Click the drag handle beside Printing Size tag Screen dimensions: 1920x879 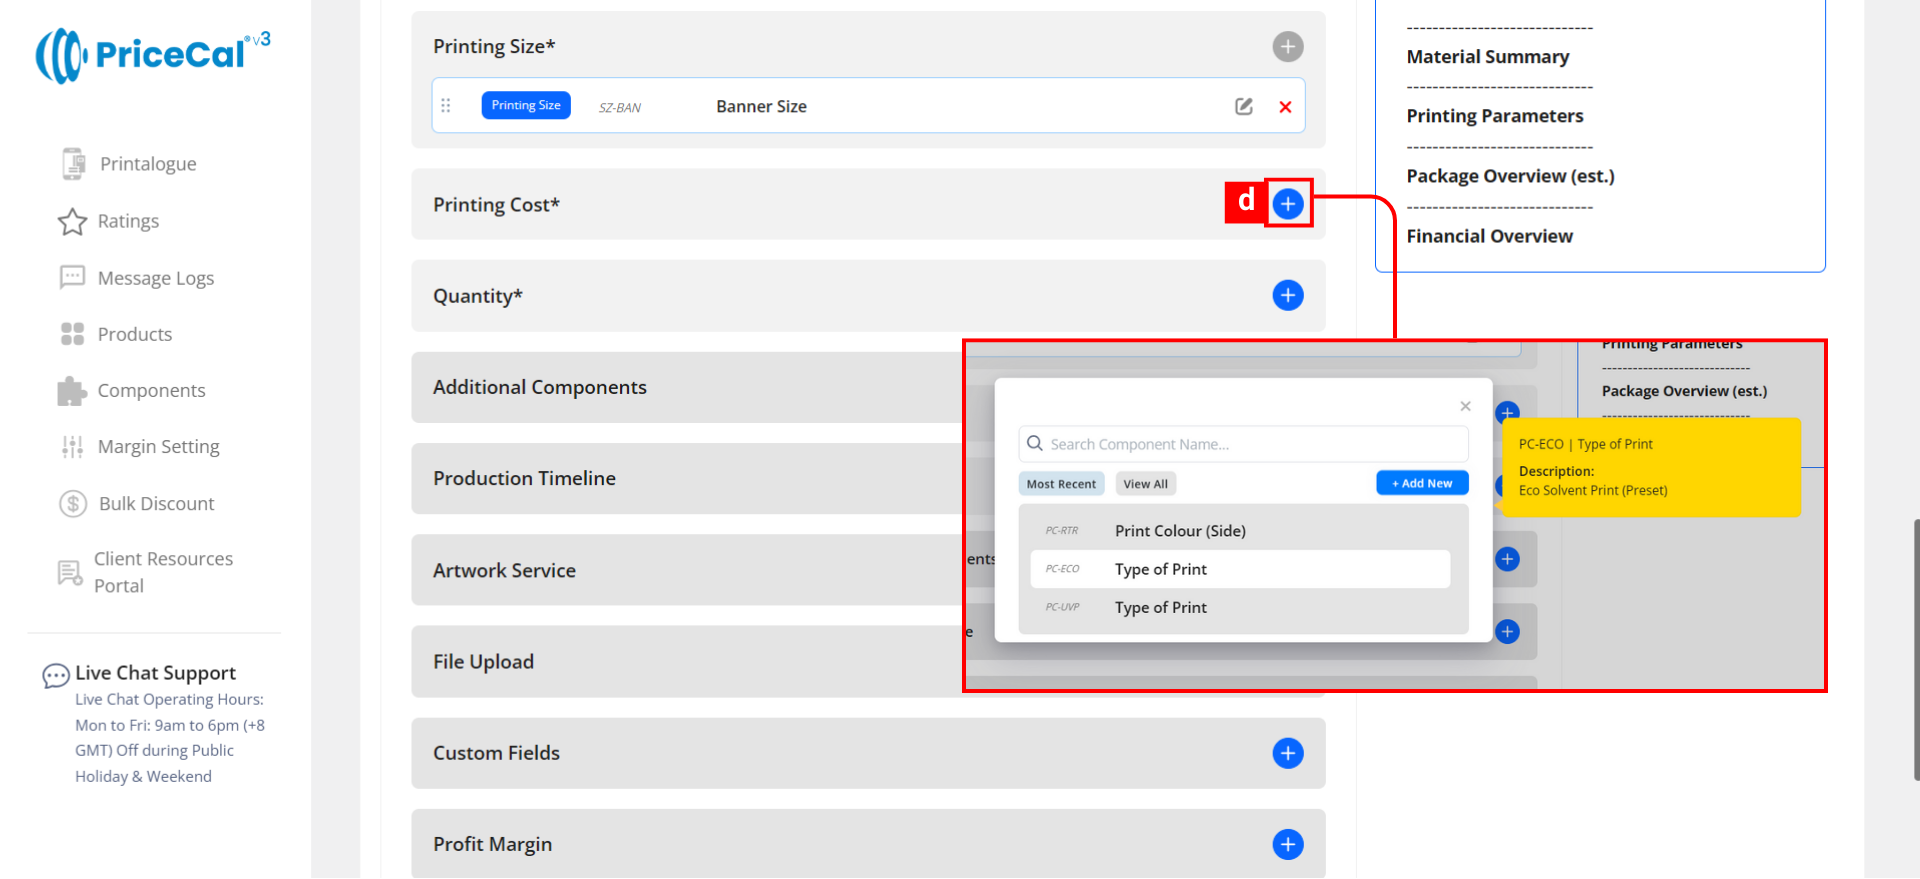pos(446,106)
